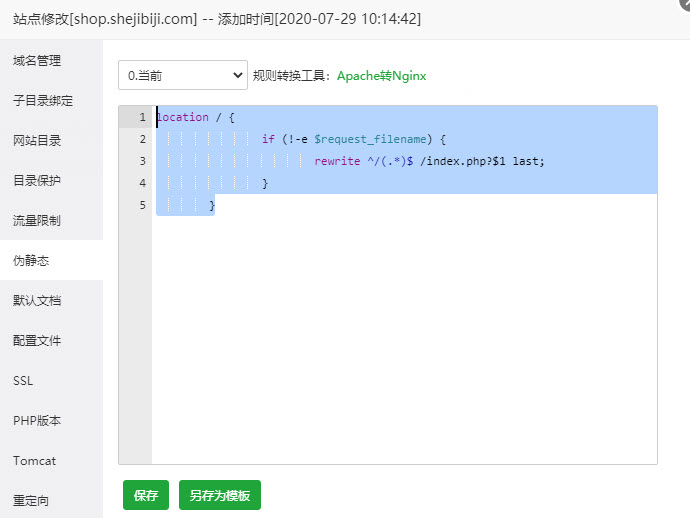The width and height of the screenshot is (690, 518).
Task: Go to 重定向 settings
Action: point(31,500)
